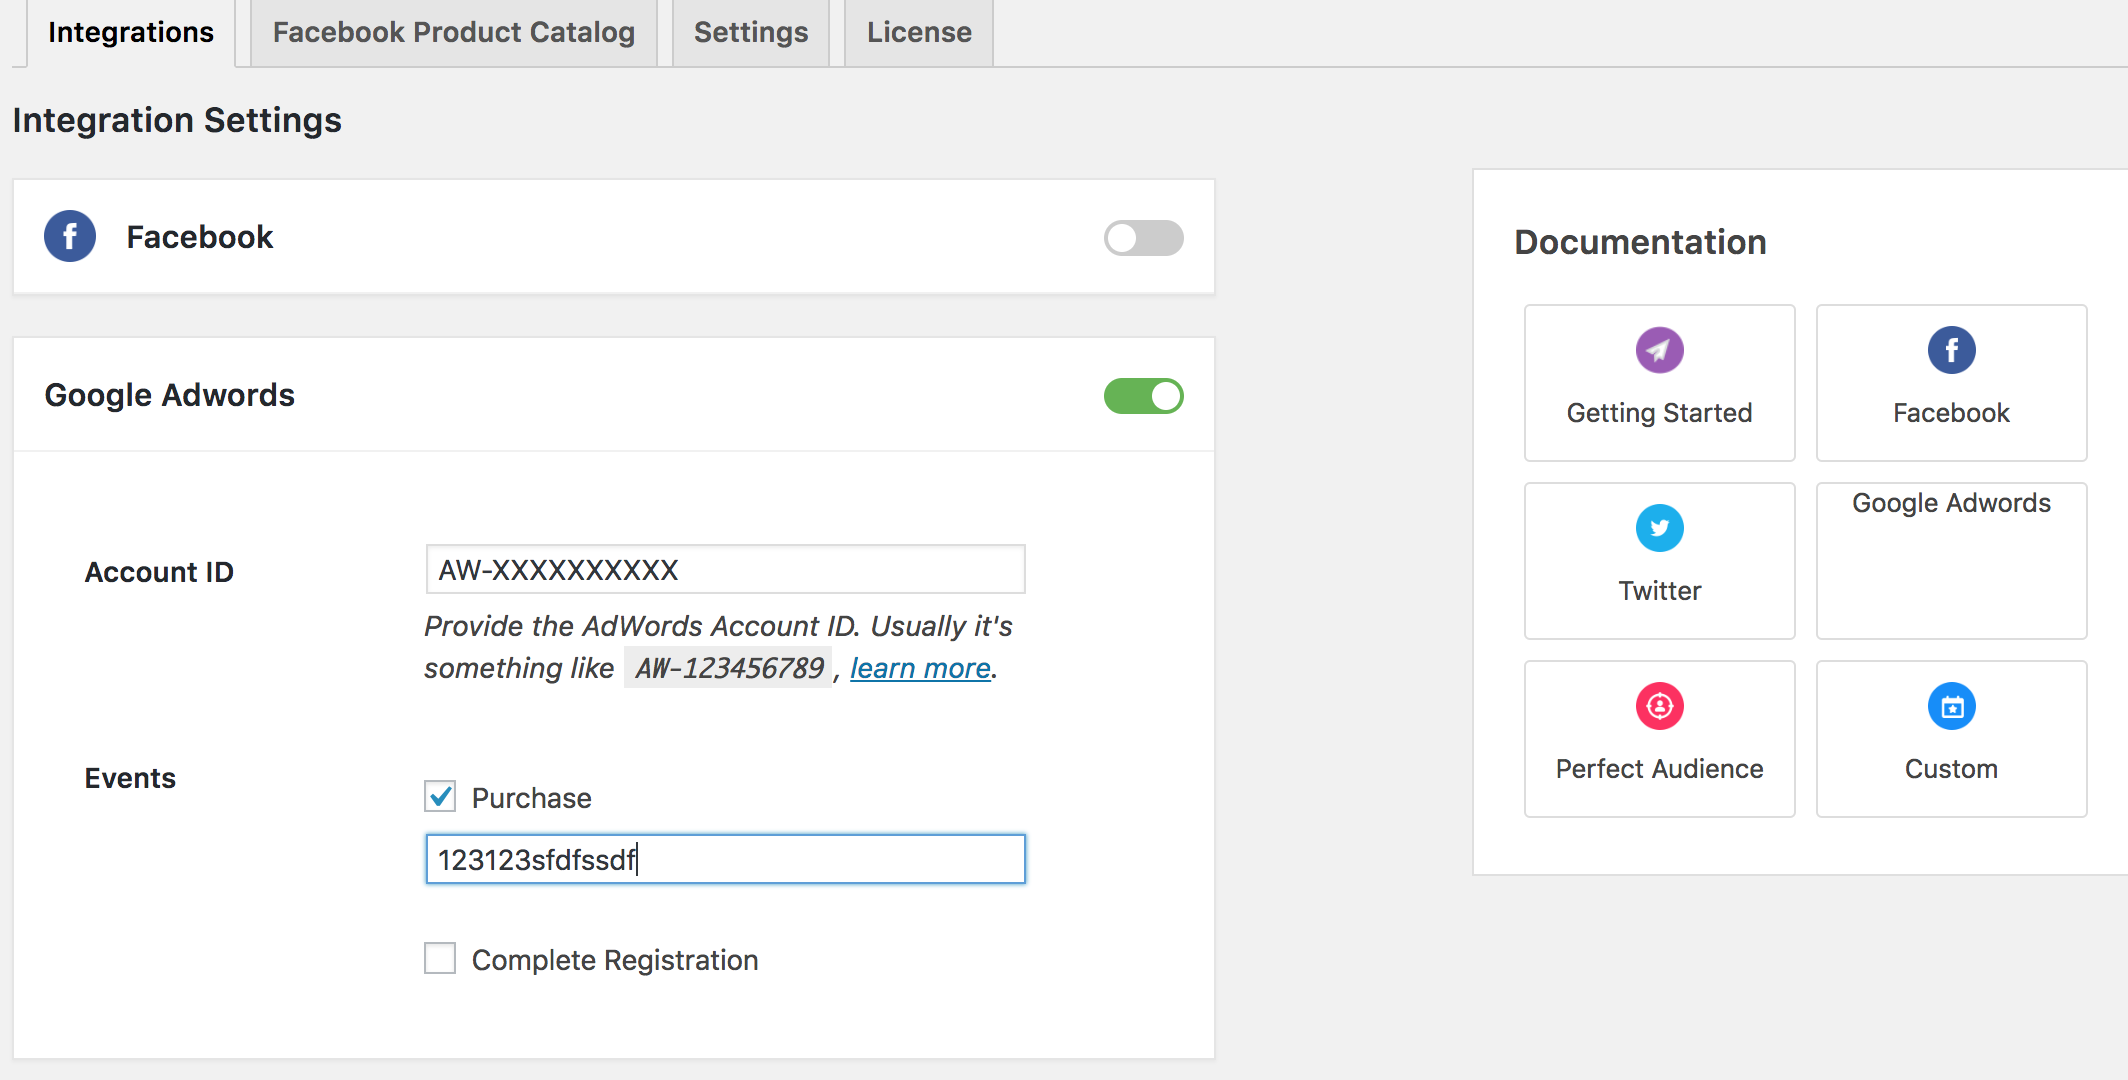
Task: Click the Facebook logo icon in integration row
Action: click(x=70, y=237)
